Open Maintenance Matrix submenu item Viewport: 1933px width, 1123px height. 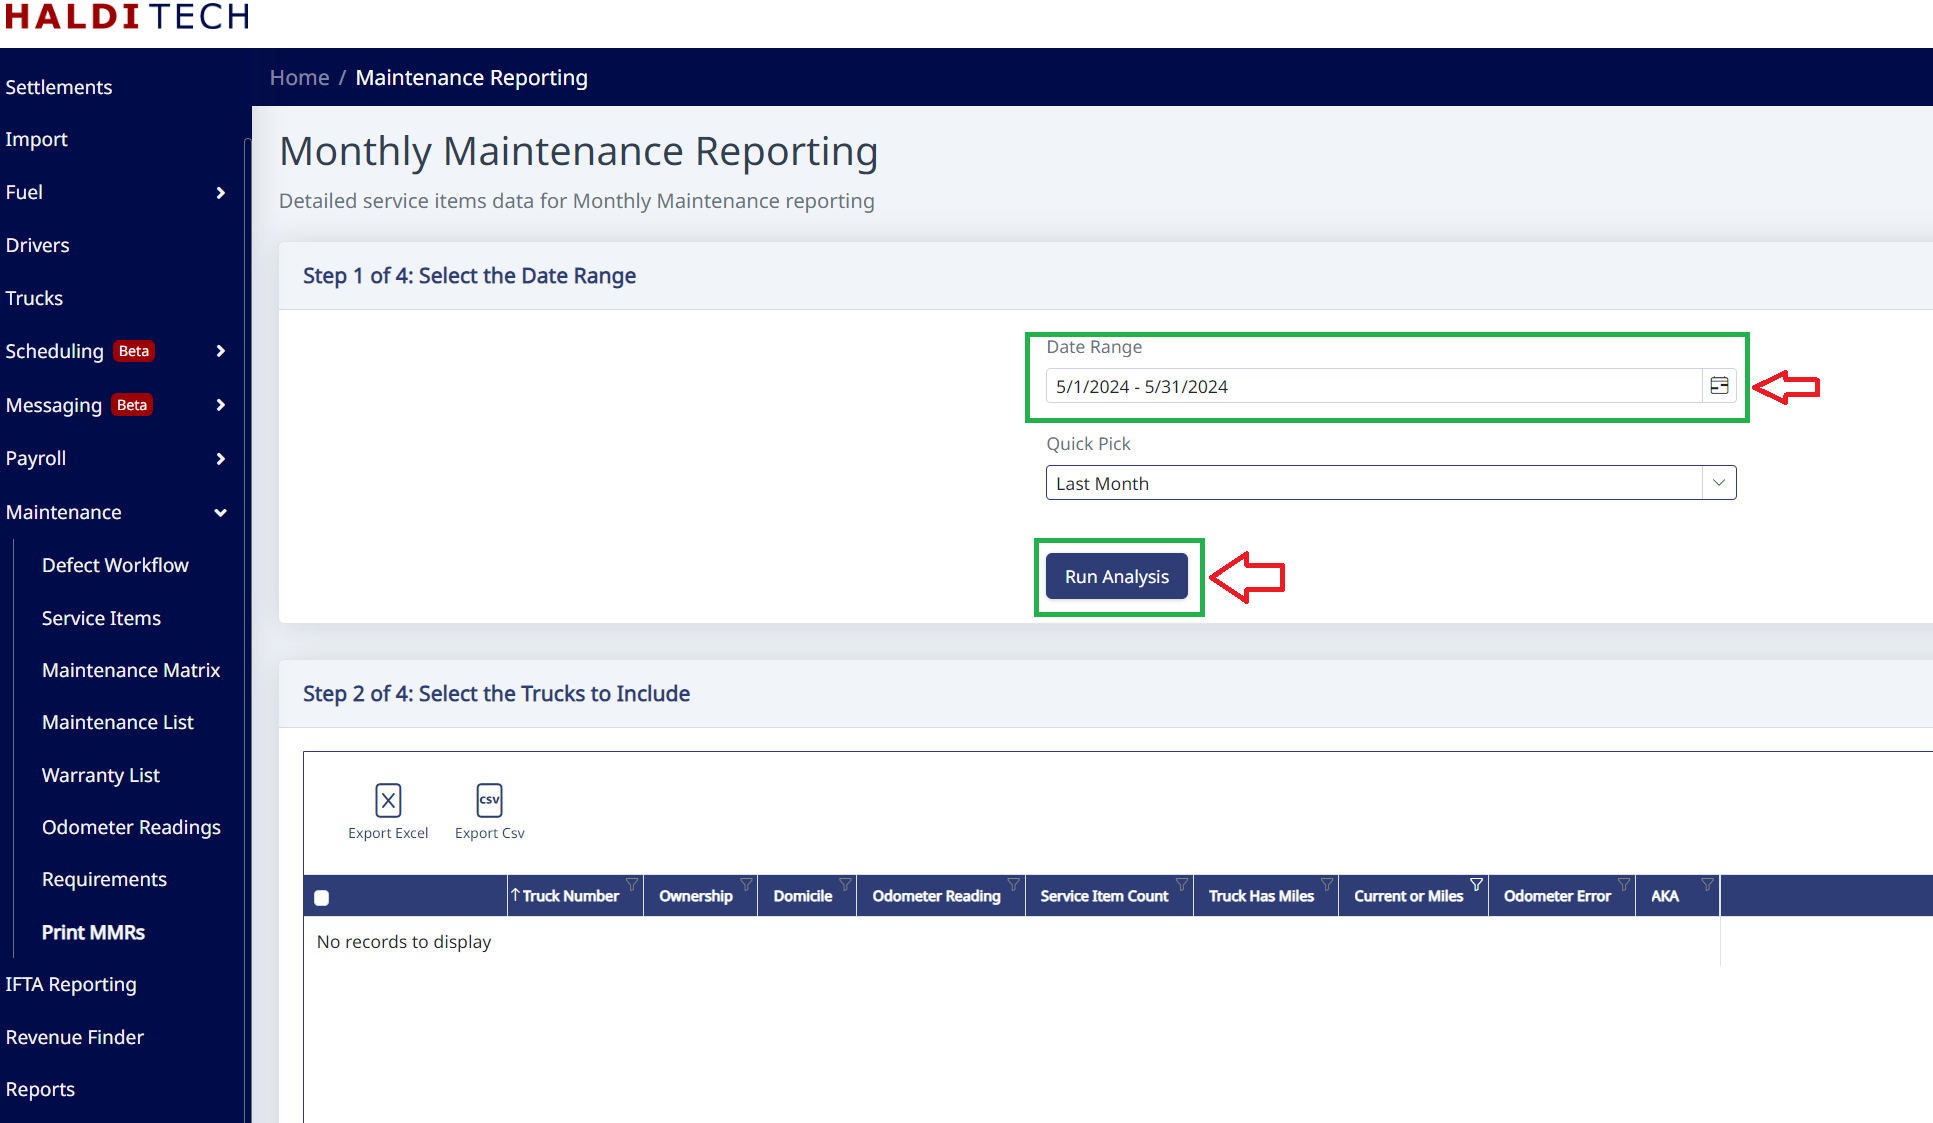[131, 670]
